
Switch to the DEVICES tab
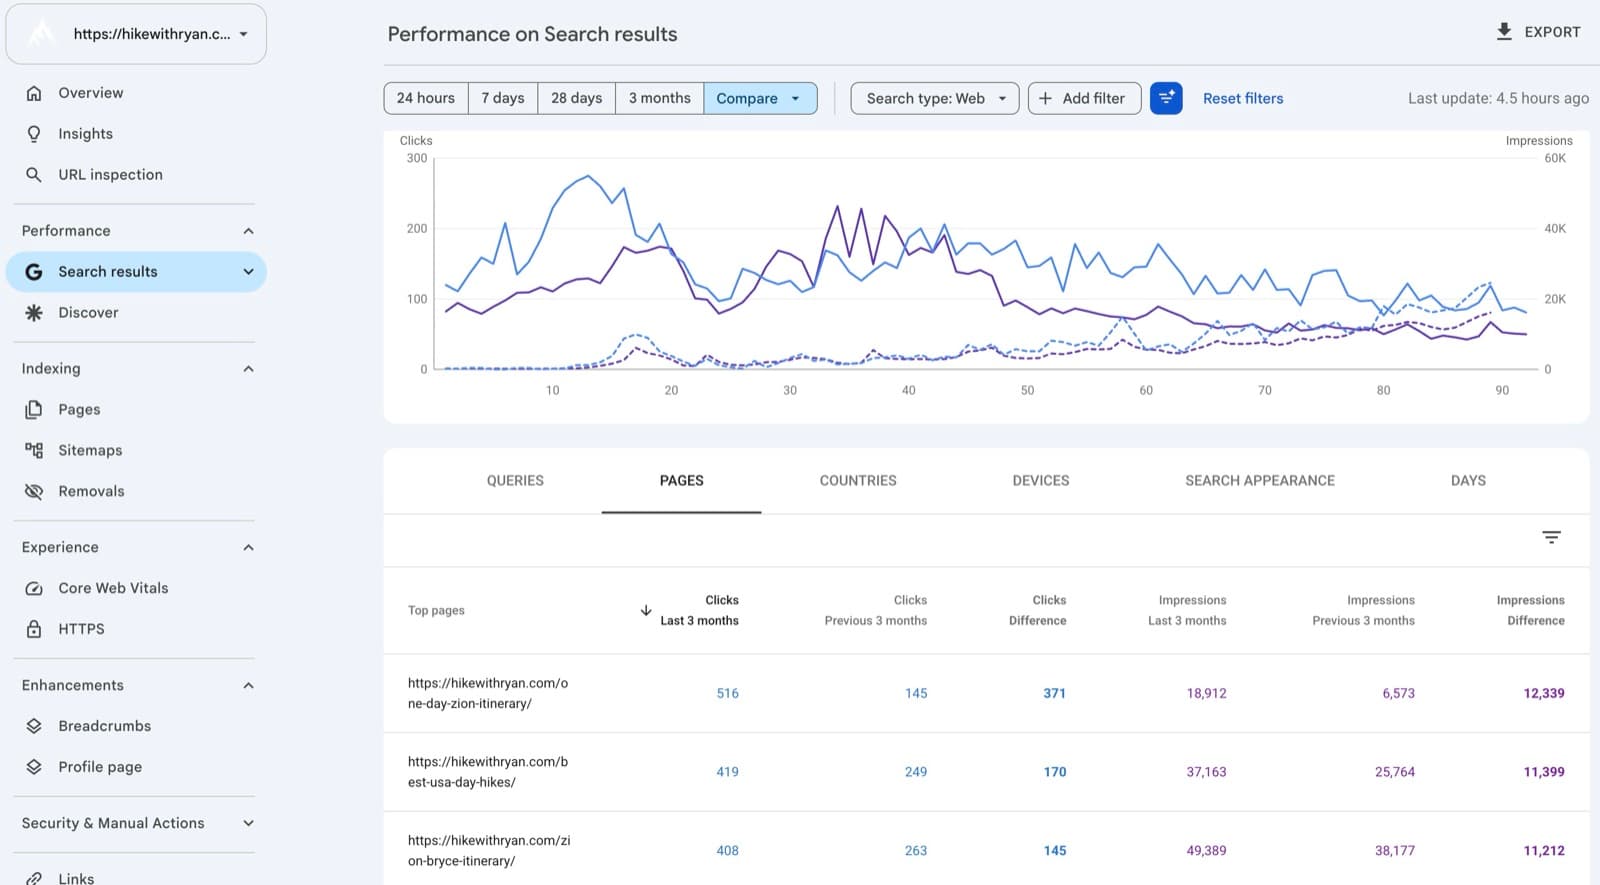pyautogui.click(x=1041, y=481)
